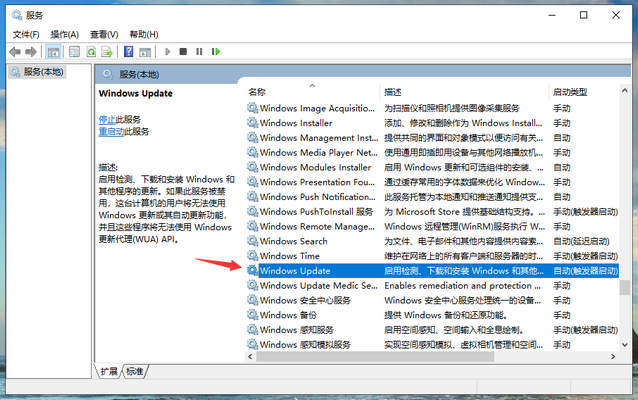Select the Windows Search service row

(x=293, y=241)
